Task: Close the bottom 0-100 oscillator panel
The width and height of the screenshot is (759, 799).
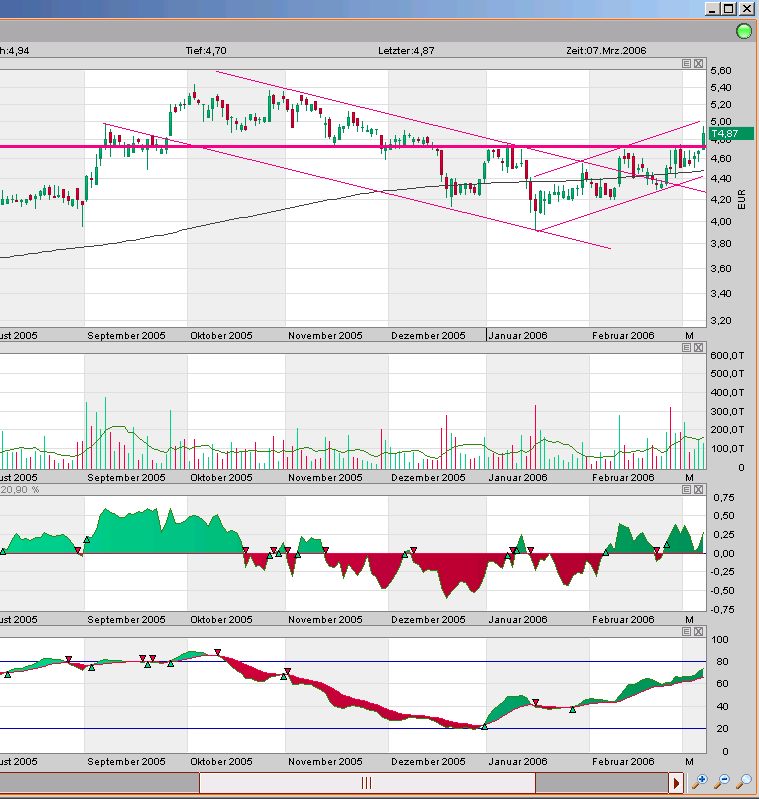Action: click(698, 631)
